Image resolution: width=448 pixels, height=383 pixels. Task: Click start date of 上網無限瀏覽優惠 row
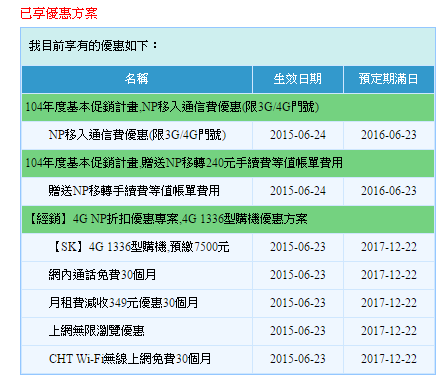[298, 331]
